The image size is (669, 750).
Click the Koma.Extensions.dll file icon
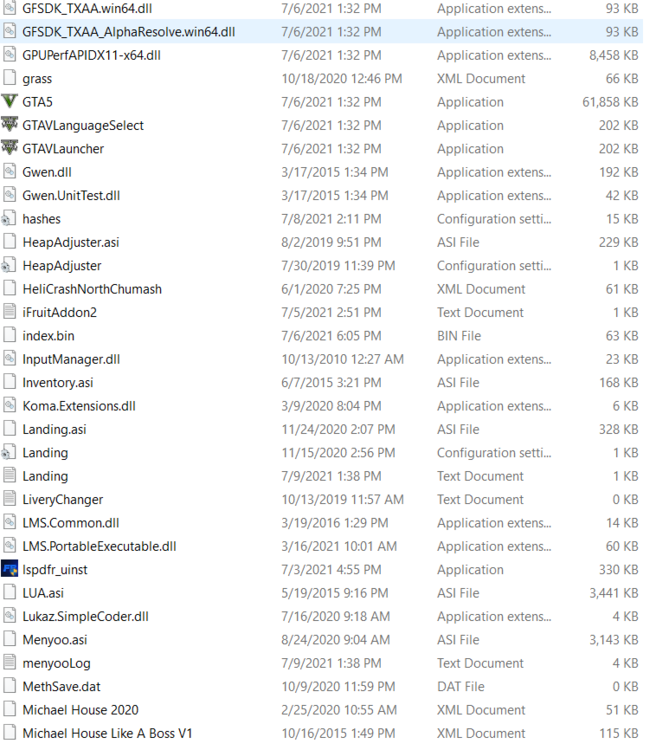pyautogui.click(x=10, y=406)
